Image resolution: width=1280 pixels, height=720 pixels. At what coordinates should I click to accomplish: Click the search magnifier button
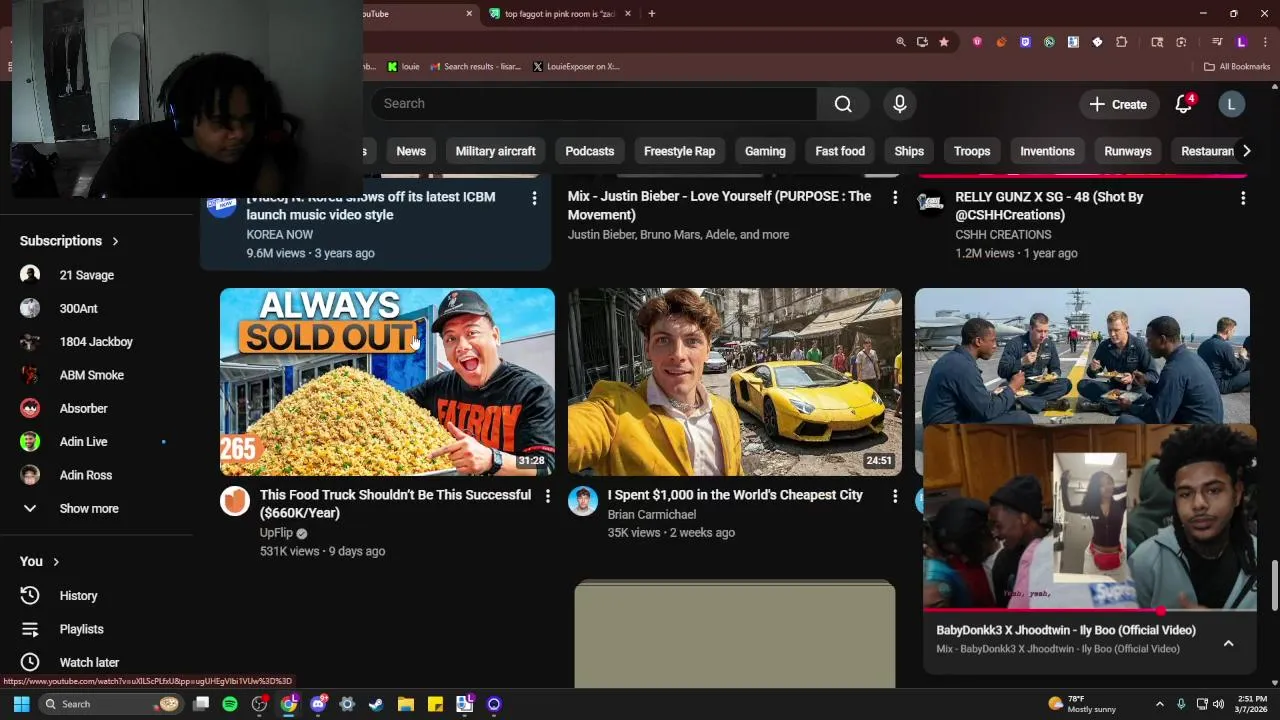pos(843,104)
